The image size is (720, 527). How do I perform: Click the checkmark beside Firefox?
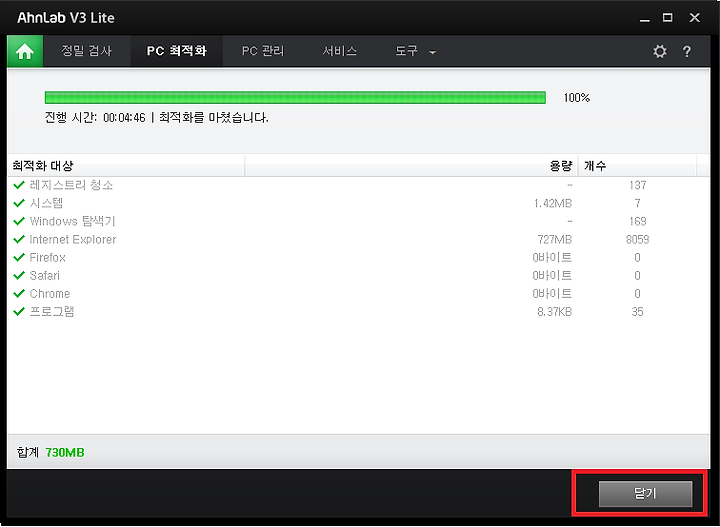point(19,257)
